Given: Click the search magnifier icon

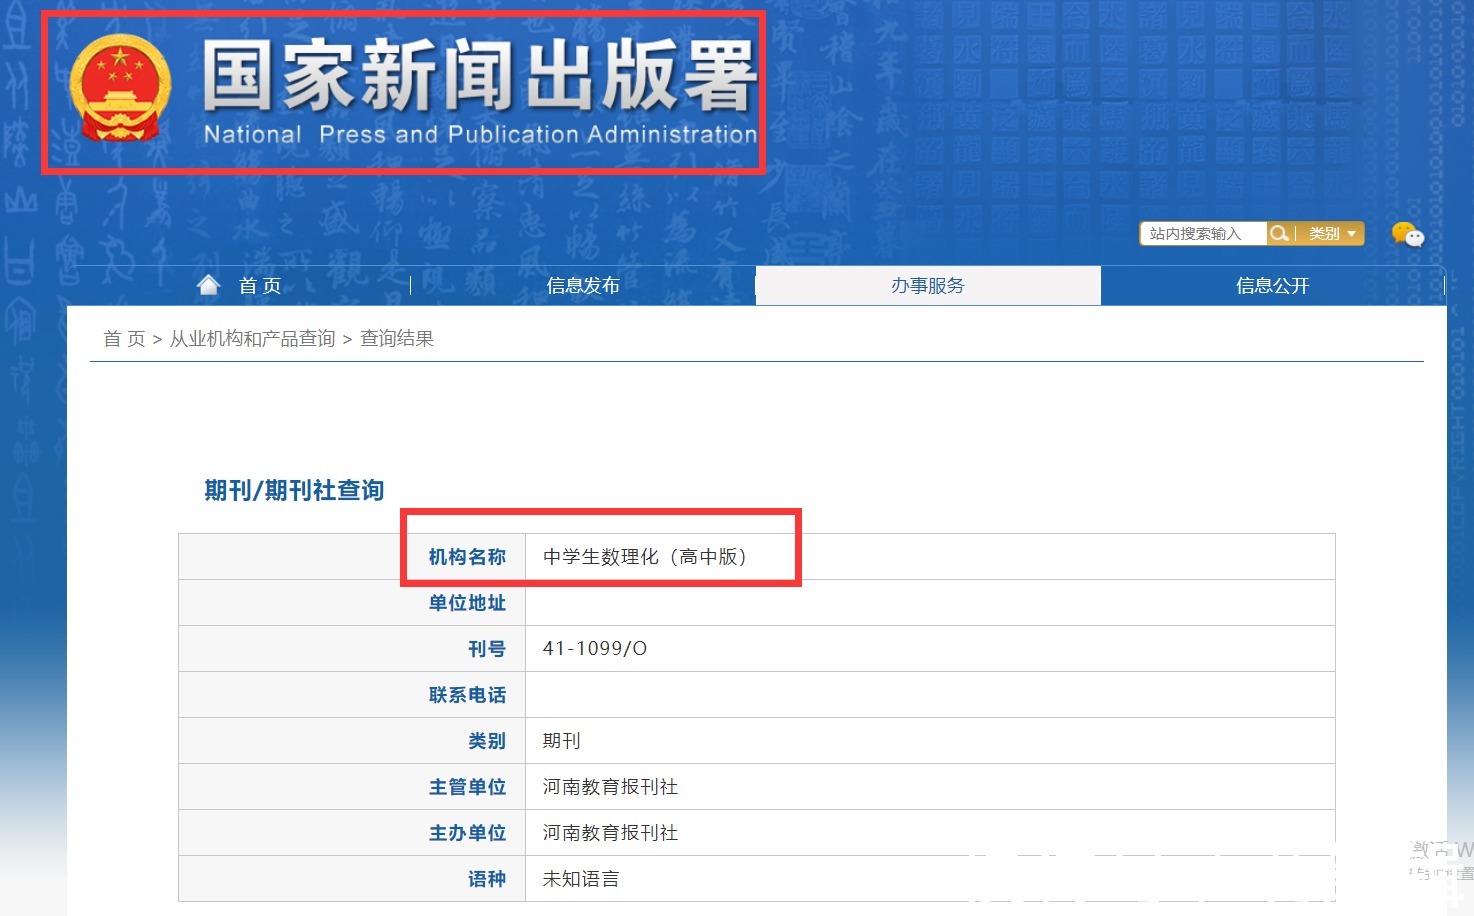Looking at the screenshot, I should click(1279, 233).
